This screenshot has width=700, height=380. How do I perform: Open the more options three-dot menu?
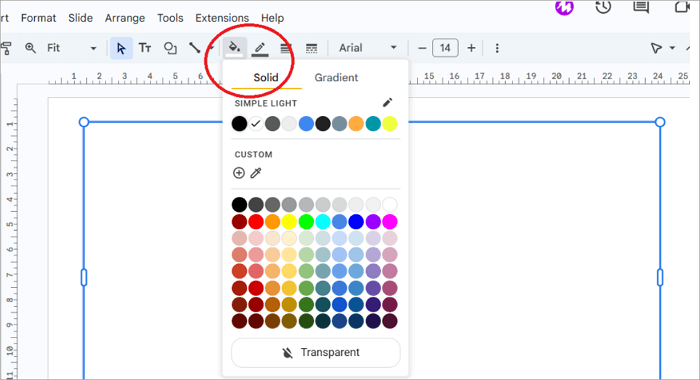[497, 48]
